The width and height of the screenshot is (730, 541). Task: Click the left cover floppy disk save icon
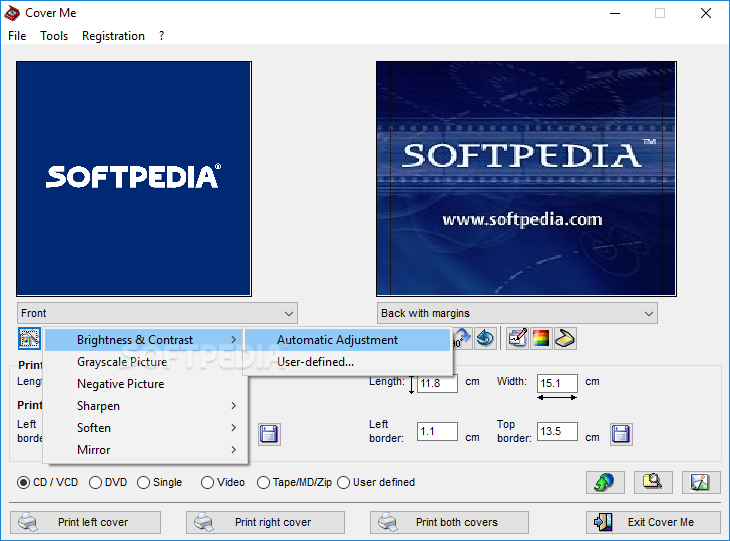click(269, 434)
